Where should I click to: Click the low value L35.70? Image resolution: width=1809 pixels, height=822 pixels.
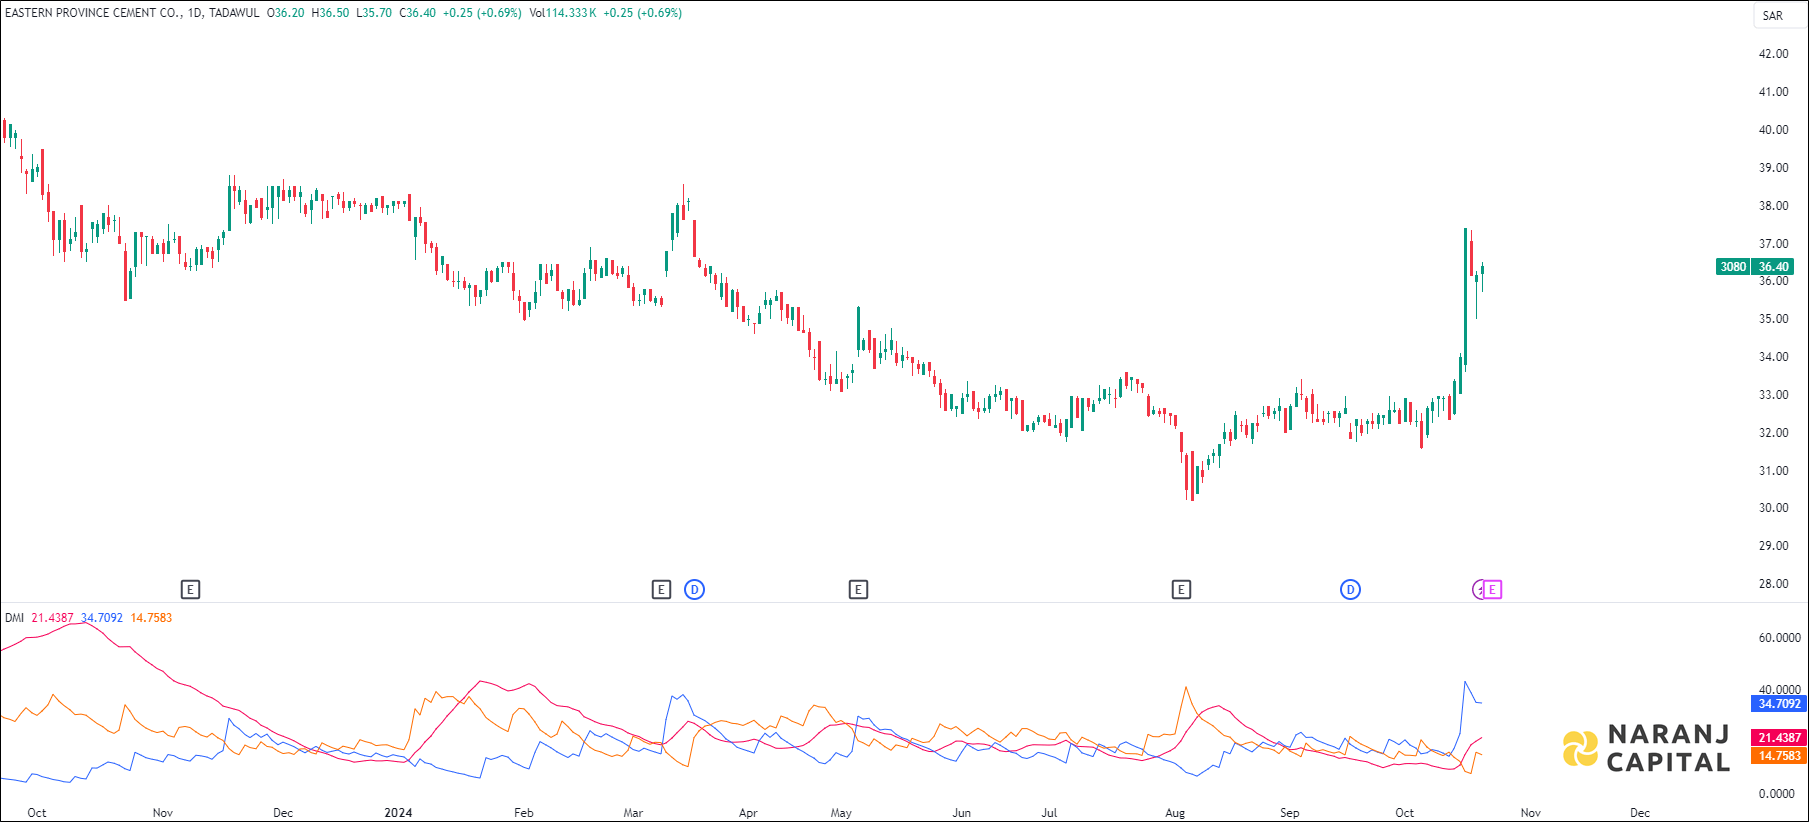click(374, 13)
